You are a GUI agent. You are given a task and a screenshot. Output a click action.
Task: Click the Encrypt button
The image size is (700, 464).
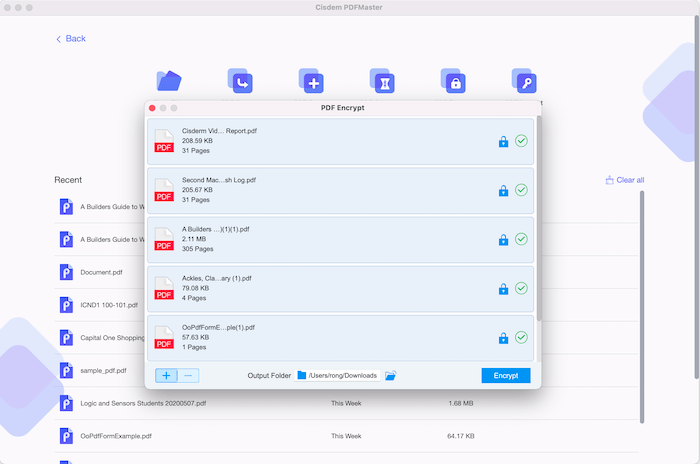506,376
